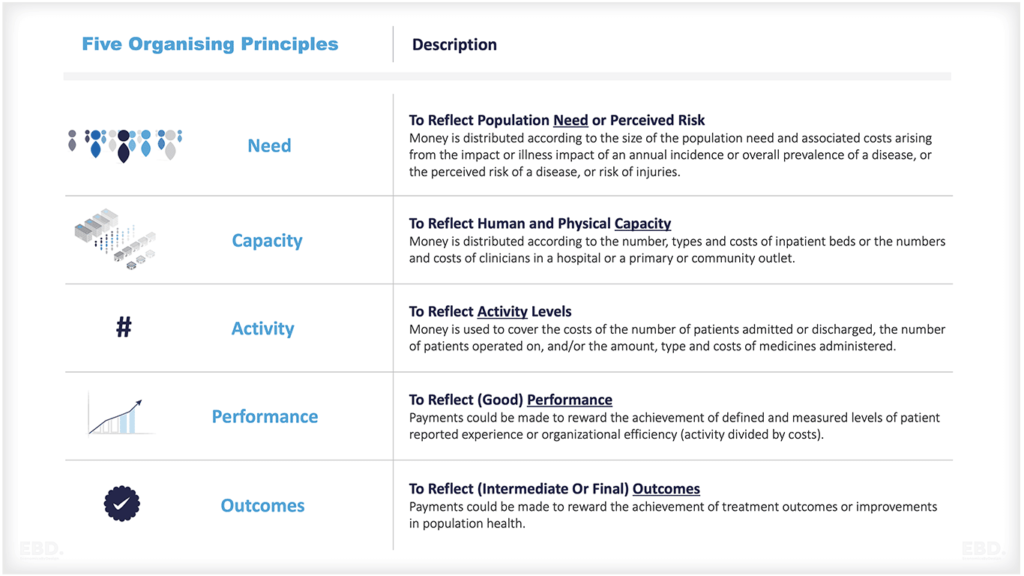Viewport: 1024px width, 576px height.
Task: Click the hospital buildings icon beside Capacity
Action: [115, 238]
